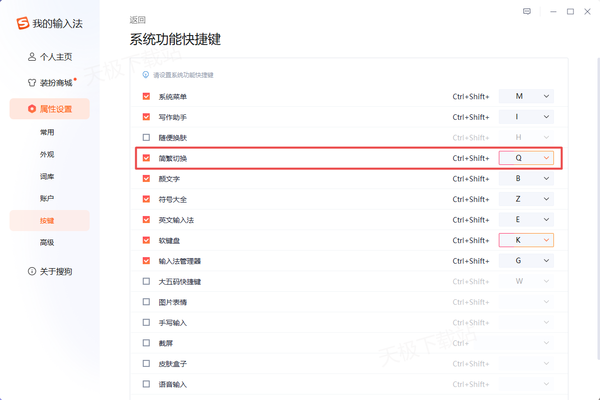The width and height of the screenshot is (600, 400).
Task: Click 系统功能快捷键 heading
Action: (175, 39)
